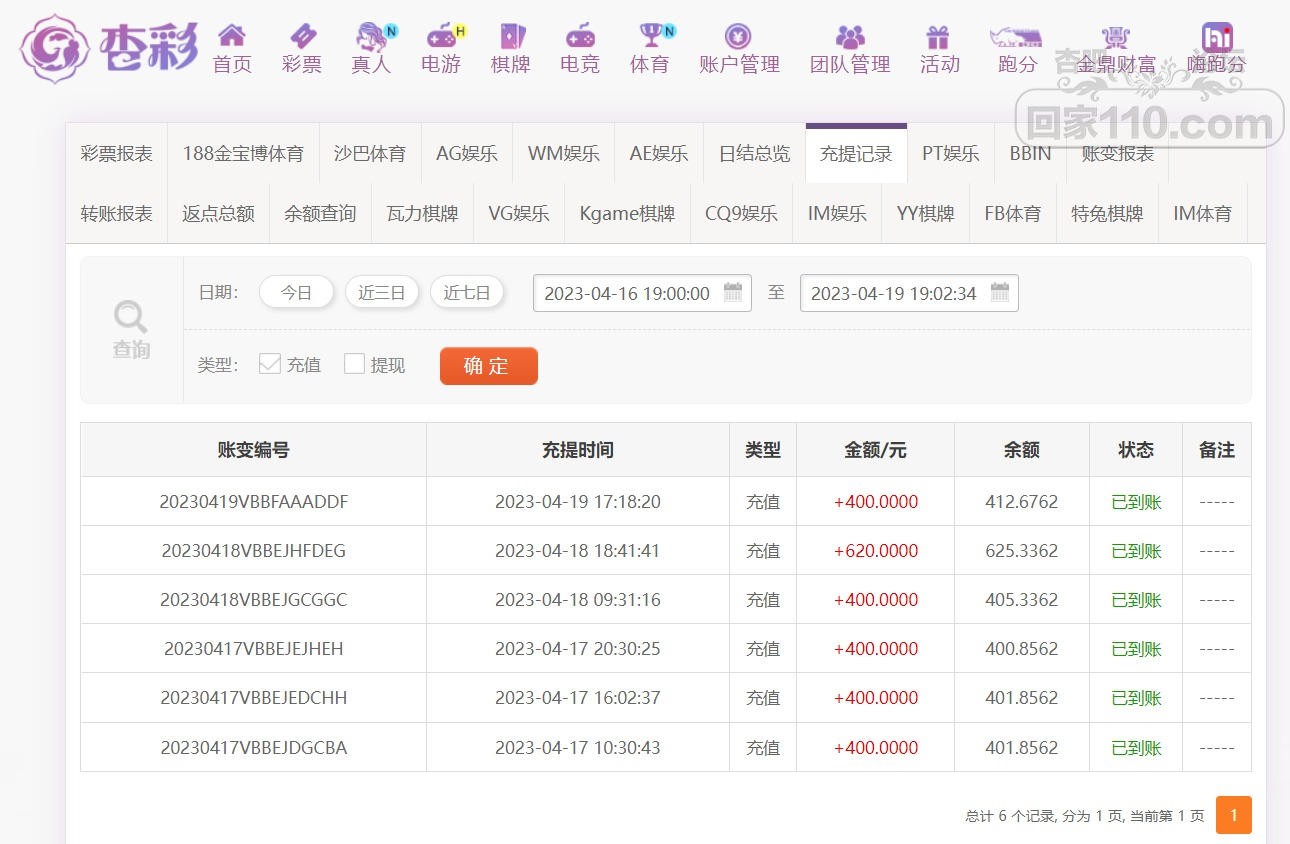Open end date calendar picker icon
This screenshot has width=1290, height=844.
(x=1000, y=293)
